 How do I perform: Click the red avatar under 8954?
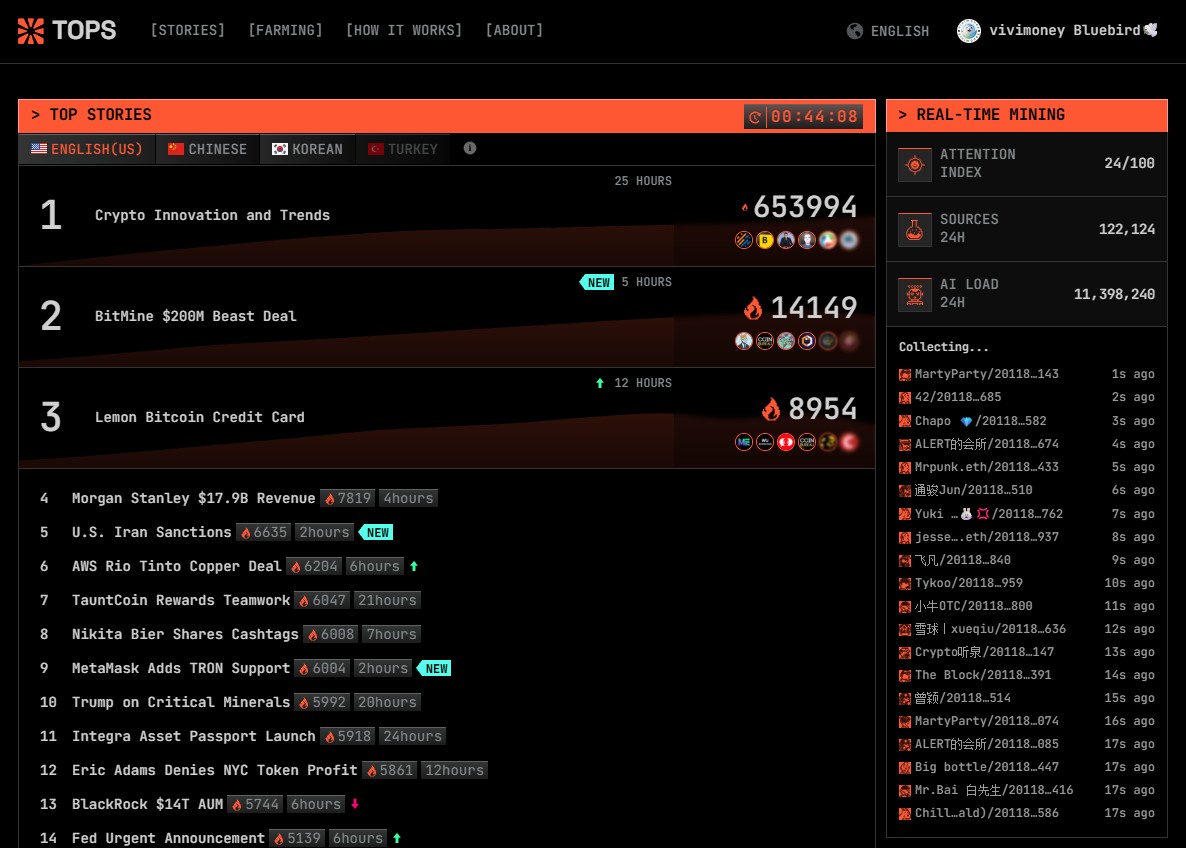[x=786, y=443]
